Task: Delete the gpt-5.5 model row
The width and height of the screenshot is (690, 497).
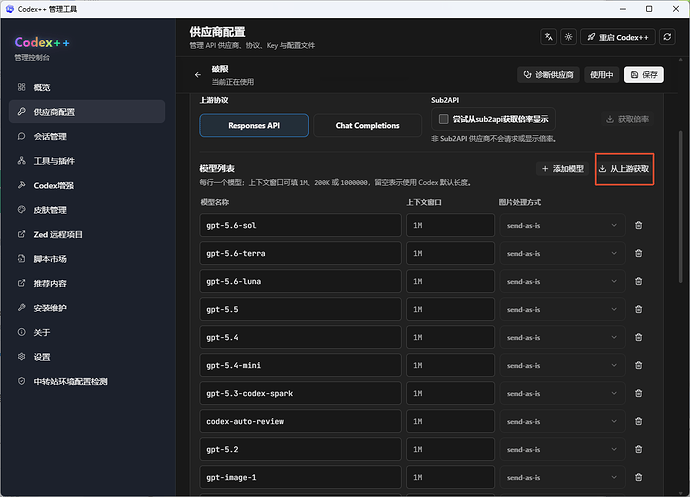Action: [639, 309]
